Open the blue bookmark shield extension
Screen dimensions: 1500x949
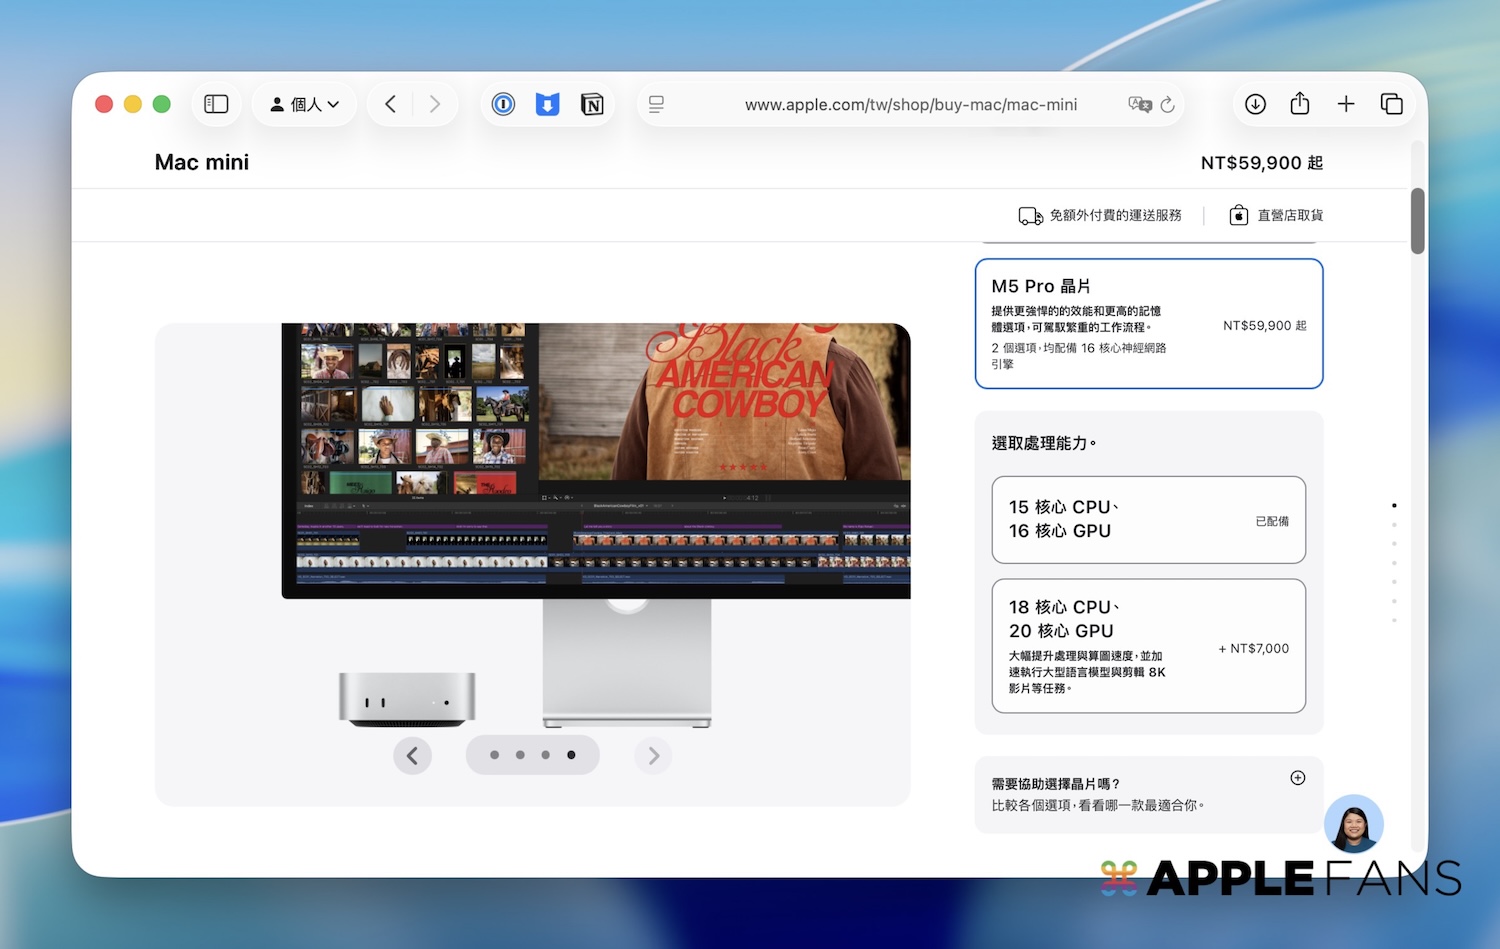547,104
